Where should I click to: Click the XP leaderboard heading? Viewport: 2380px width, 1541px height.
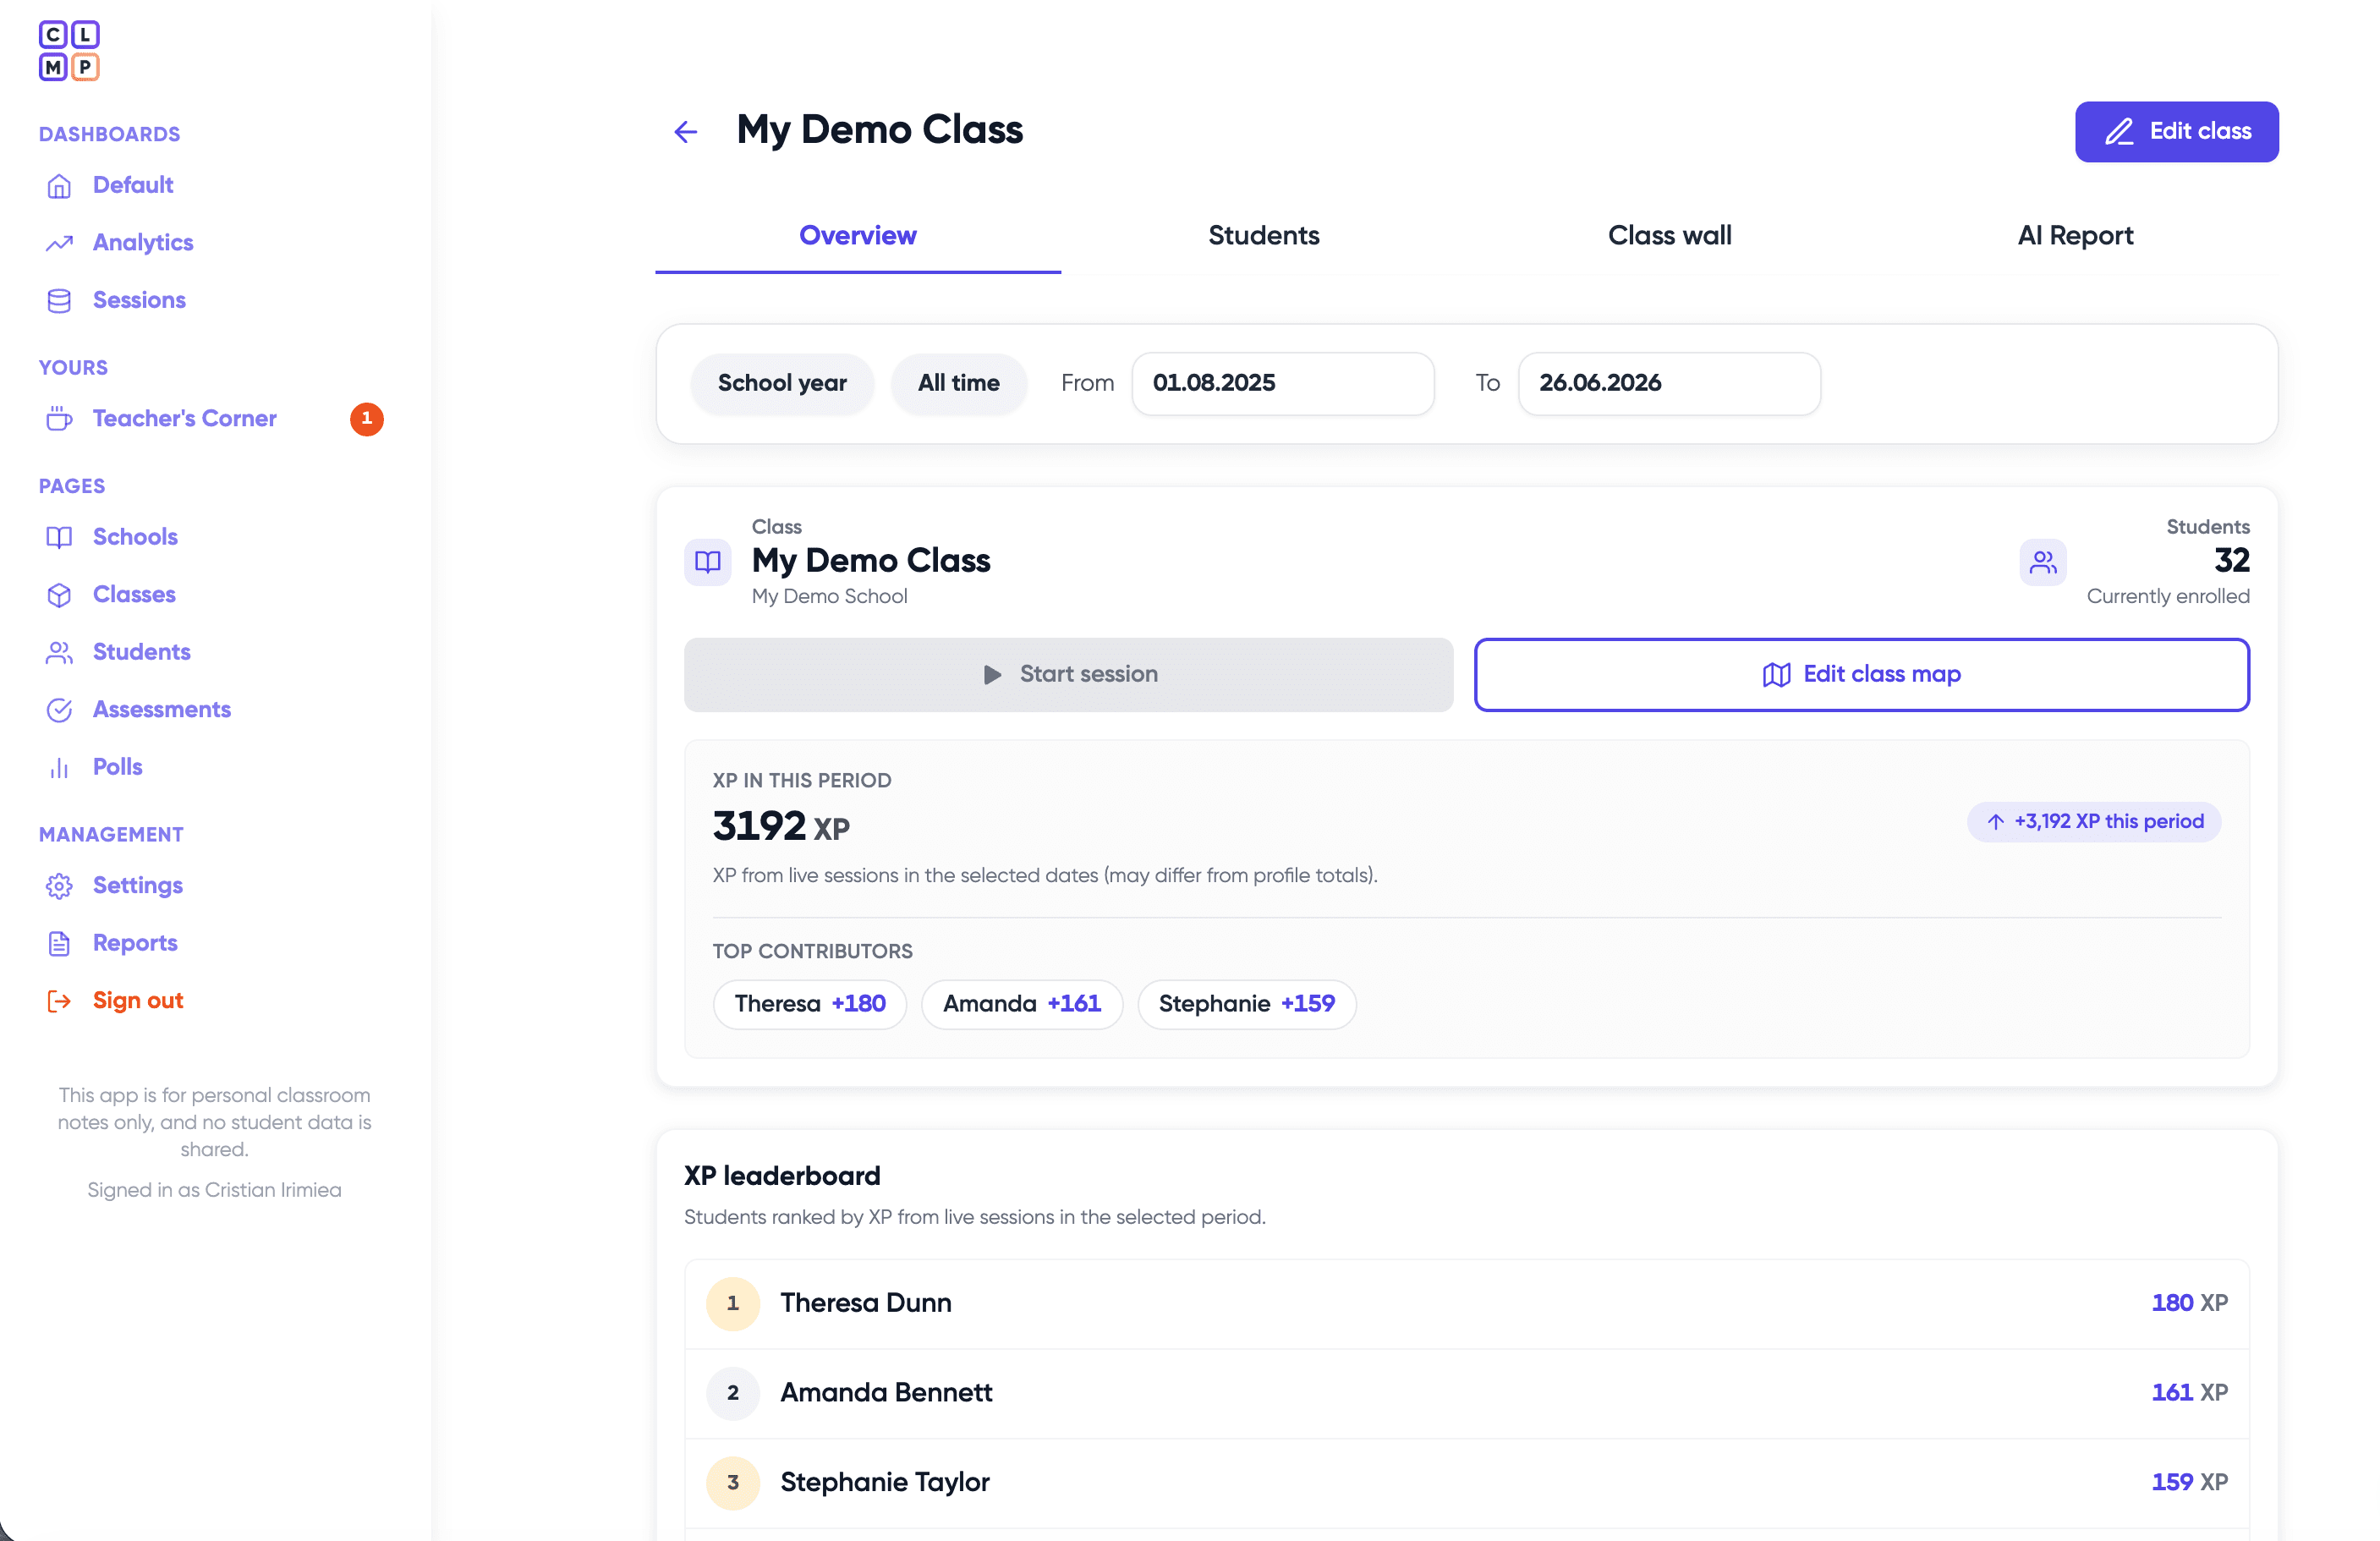click(782, 1176)
